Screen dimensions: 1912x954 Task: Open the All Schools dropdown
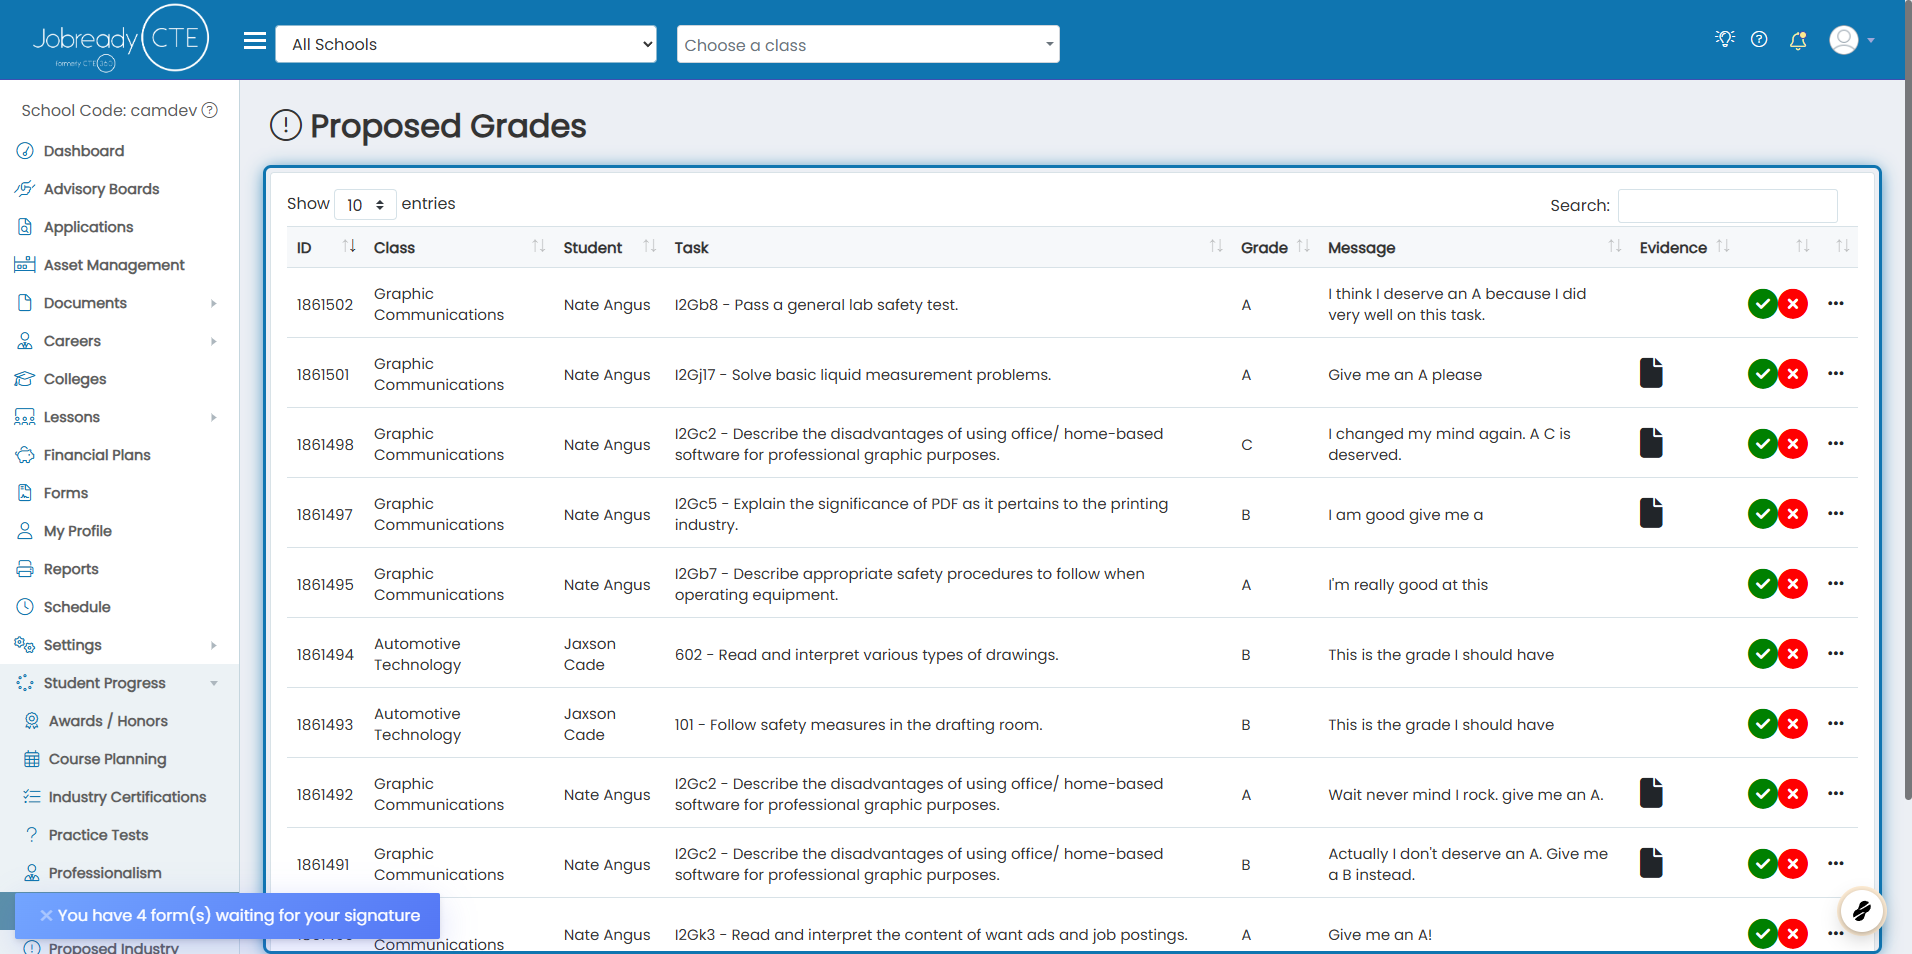click(x=466, y=44)
